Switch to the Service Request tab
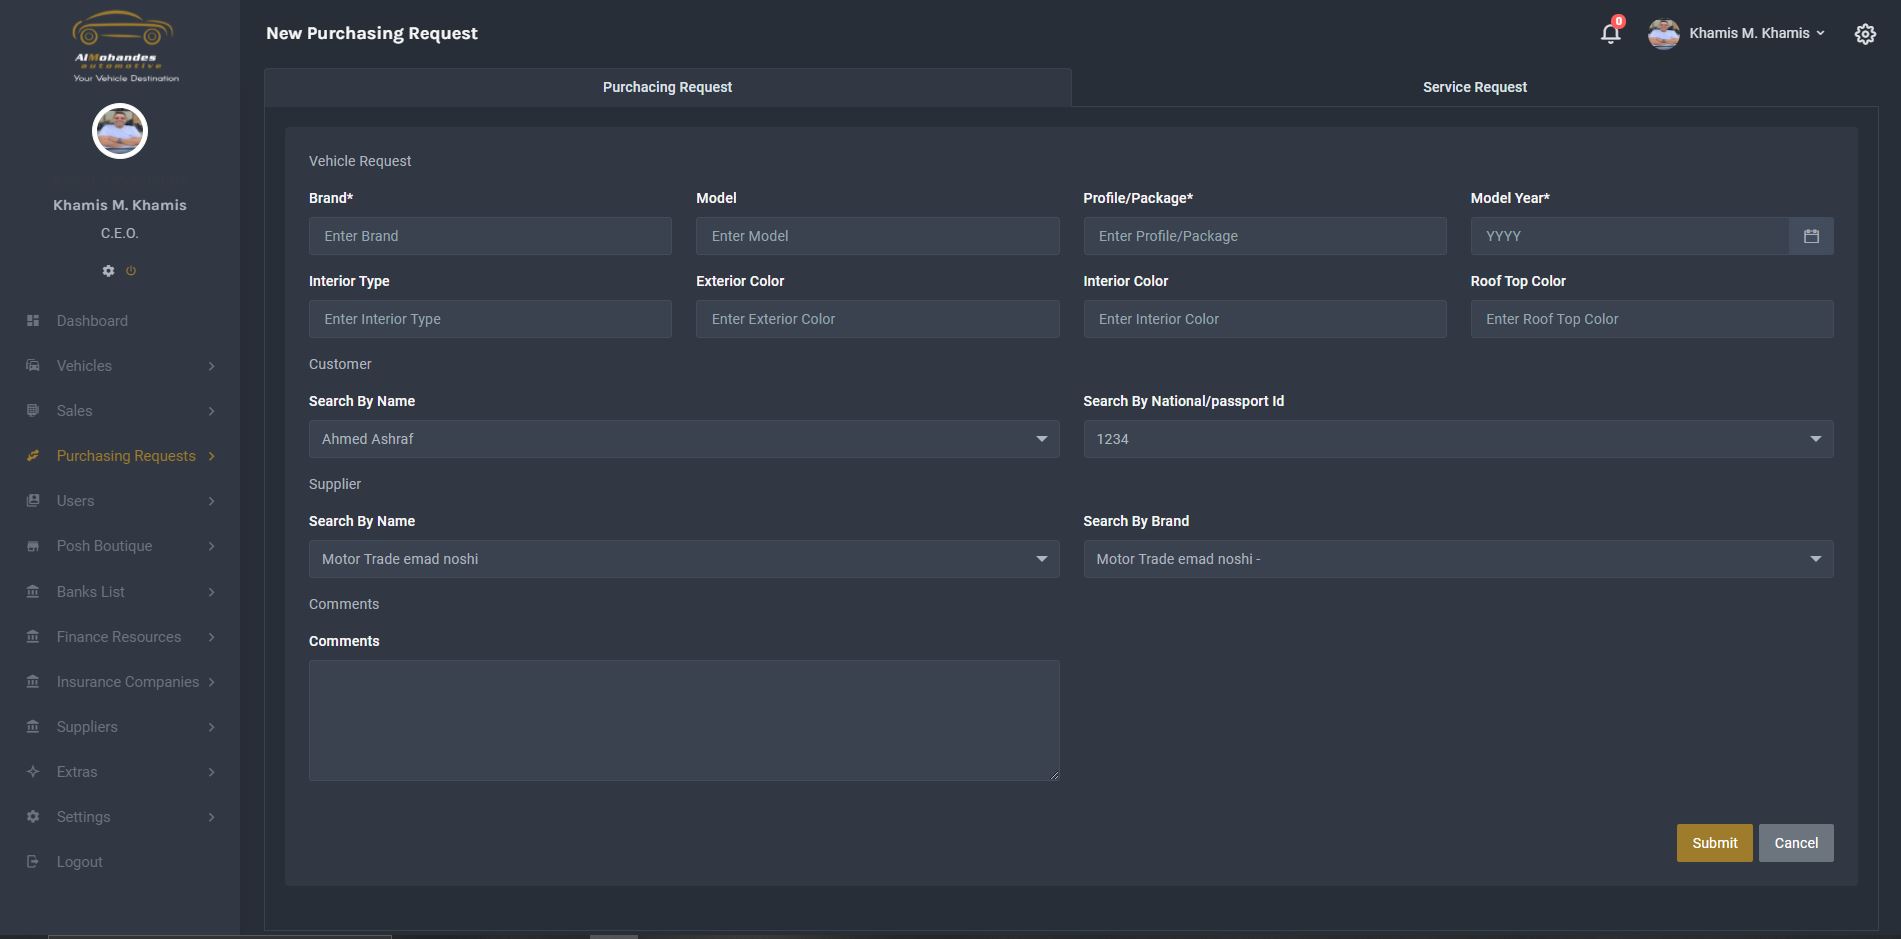This screenshot has width=1901, height=939. pos(1474,87)
